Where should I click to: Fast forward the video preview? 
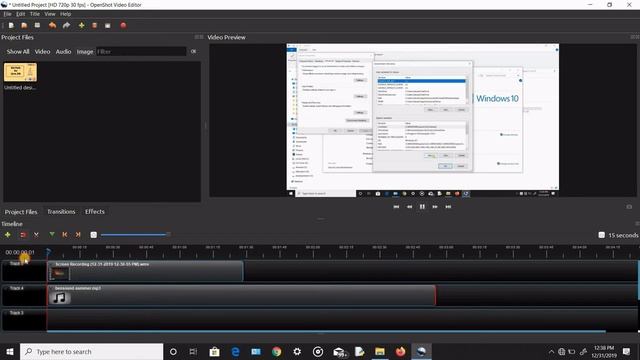pos(435,207)
